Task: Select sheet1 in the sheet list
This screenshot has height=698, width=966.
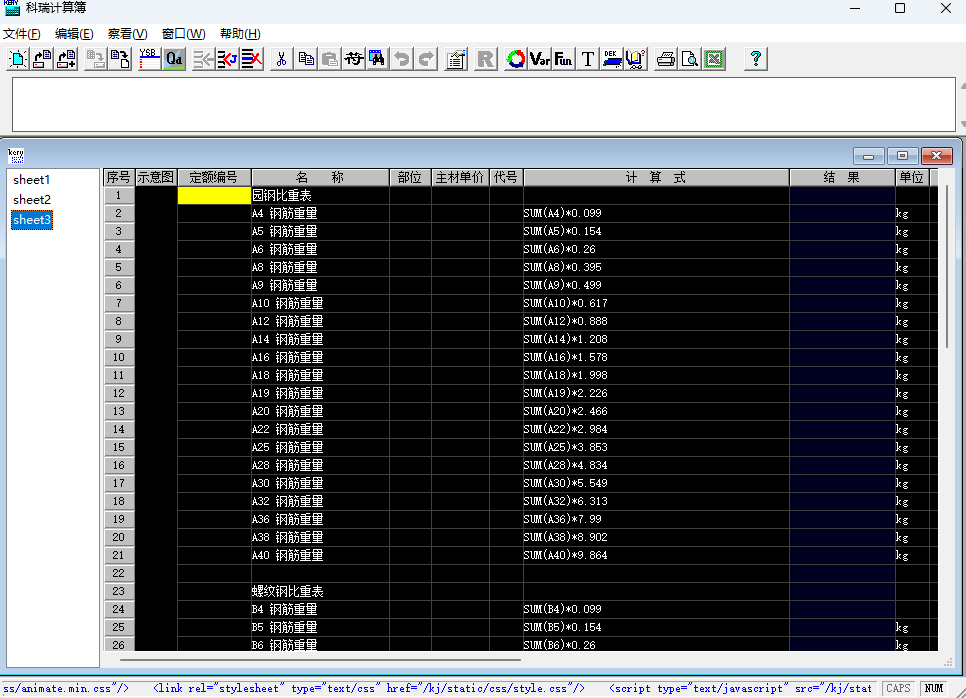Action: coord(31,180)
